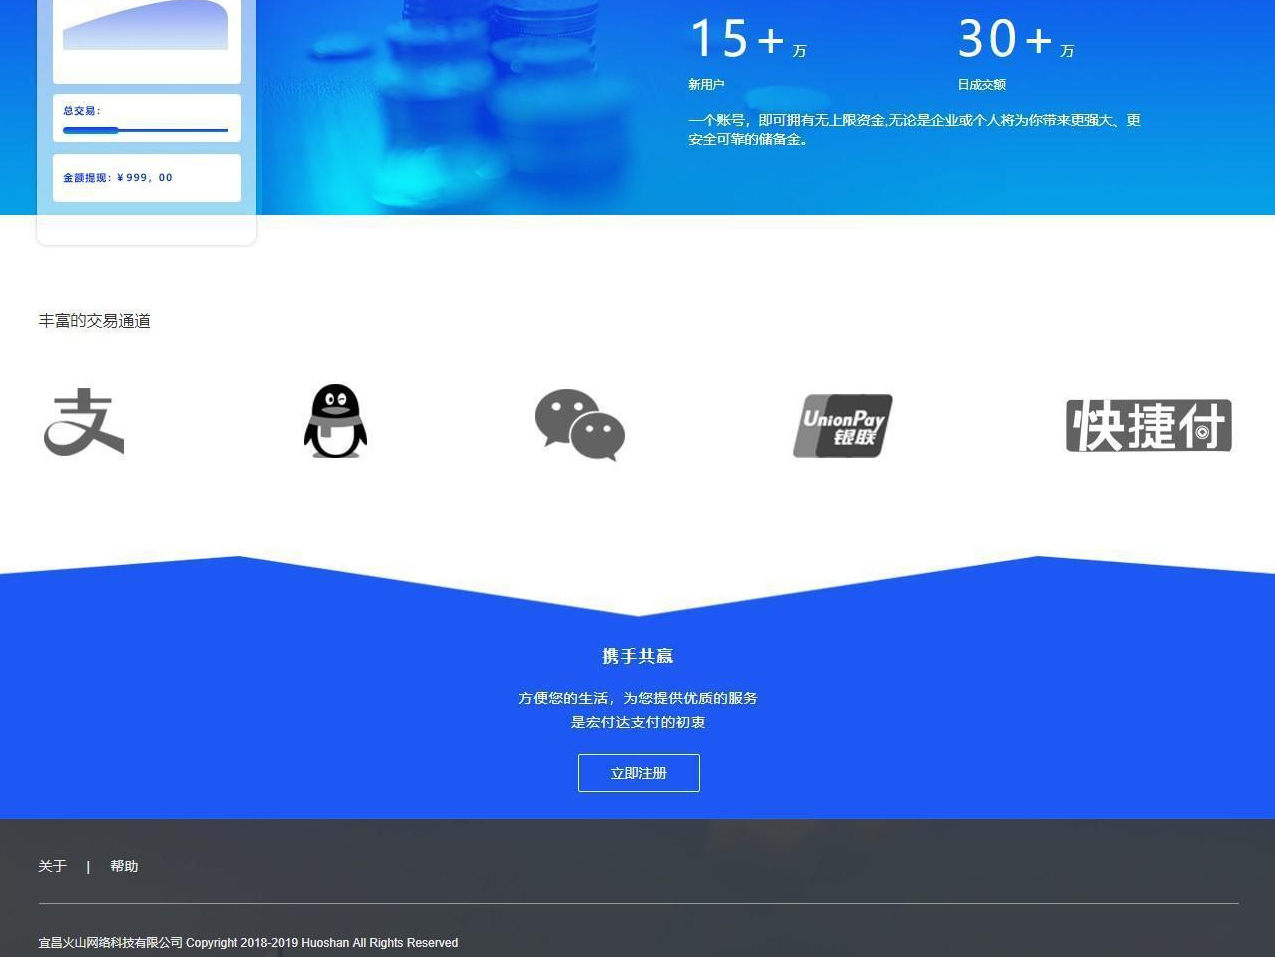Screen dimensions: 1275x957
Task: Click the 携手共赢 heading
Action: (638, 656)
